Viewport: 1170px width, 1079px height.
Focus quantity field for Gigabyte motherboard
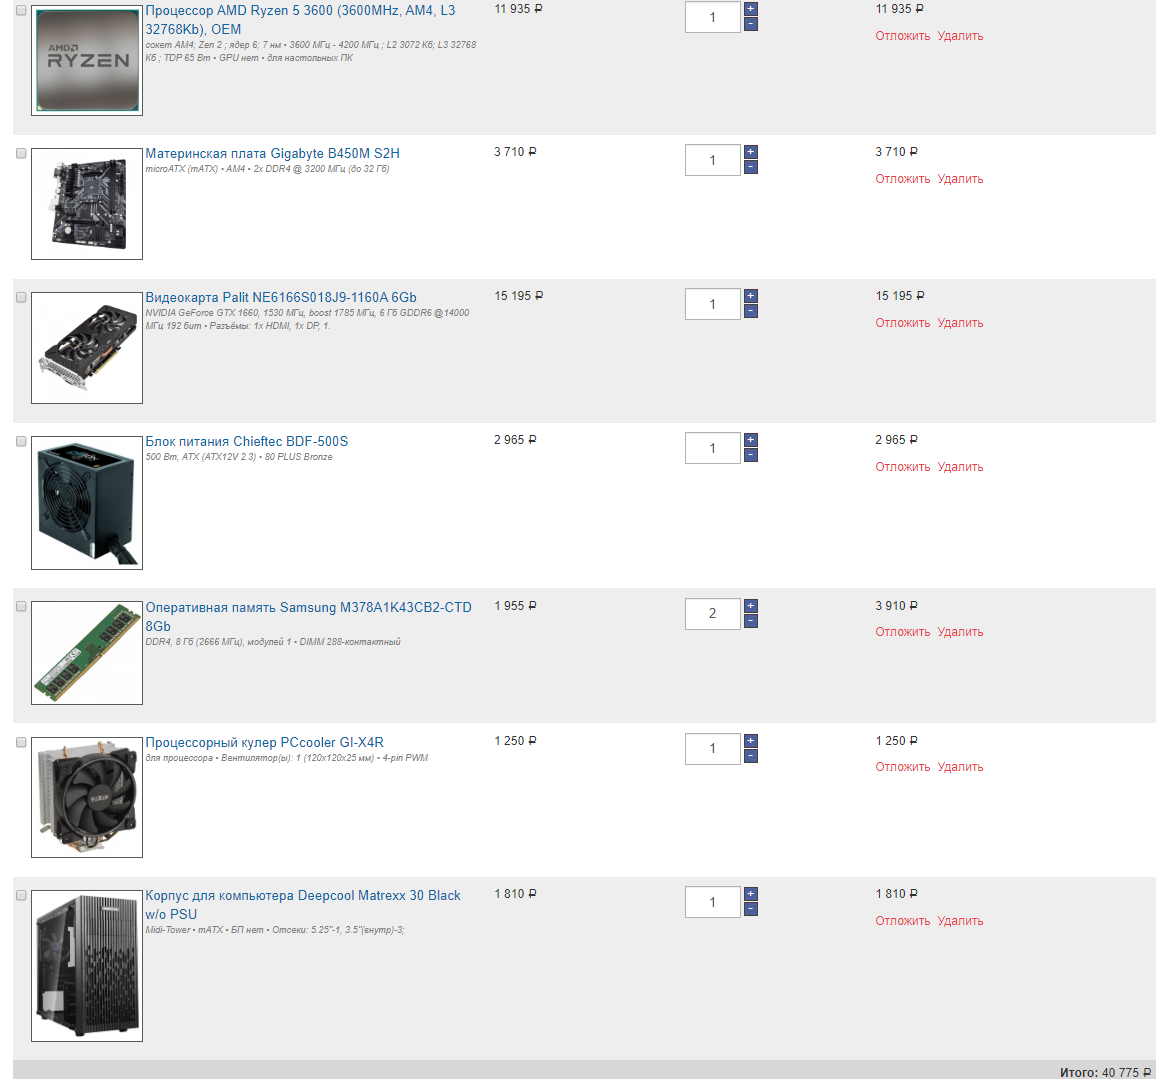[x=713, y=160]
